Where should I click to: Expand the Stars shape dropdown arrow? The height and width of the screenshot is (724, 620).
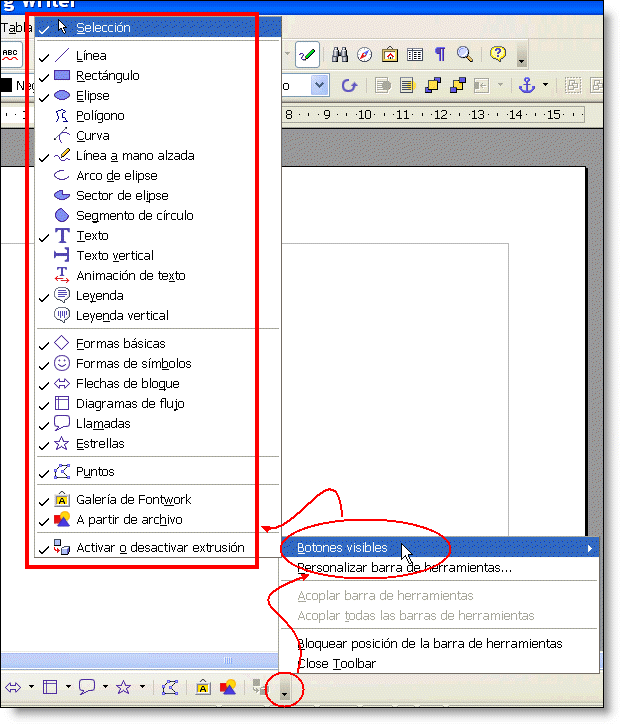pyautogui.click(x=142, y=687)
